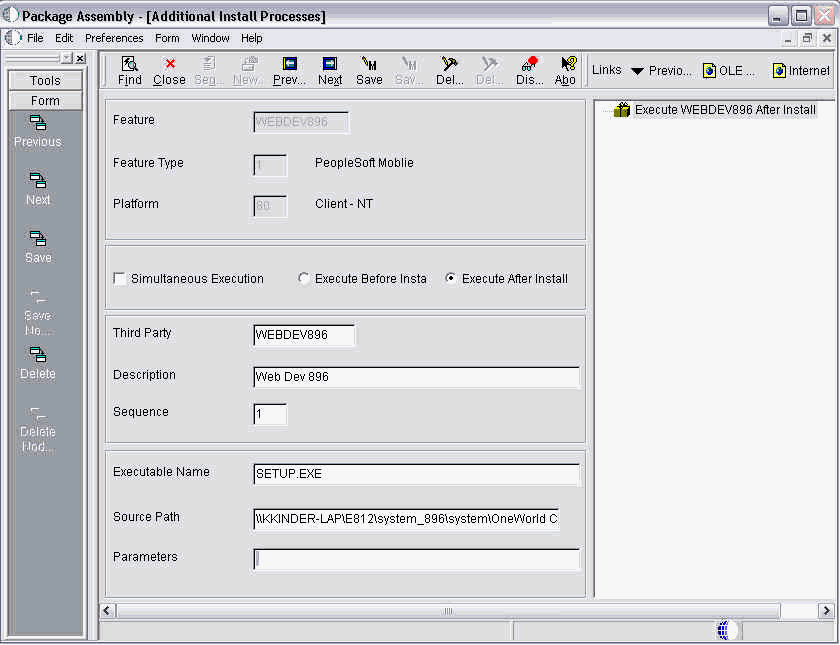Open the Preferences menu
840x645 pixels.
[114, 38]
